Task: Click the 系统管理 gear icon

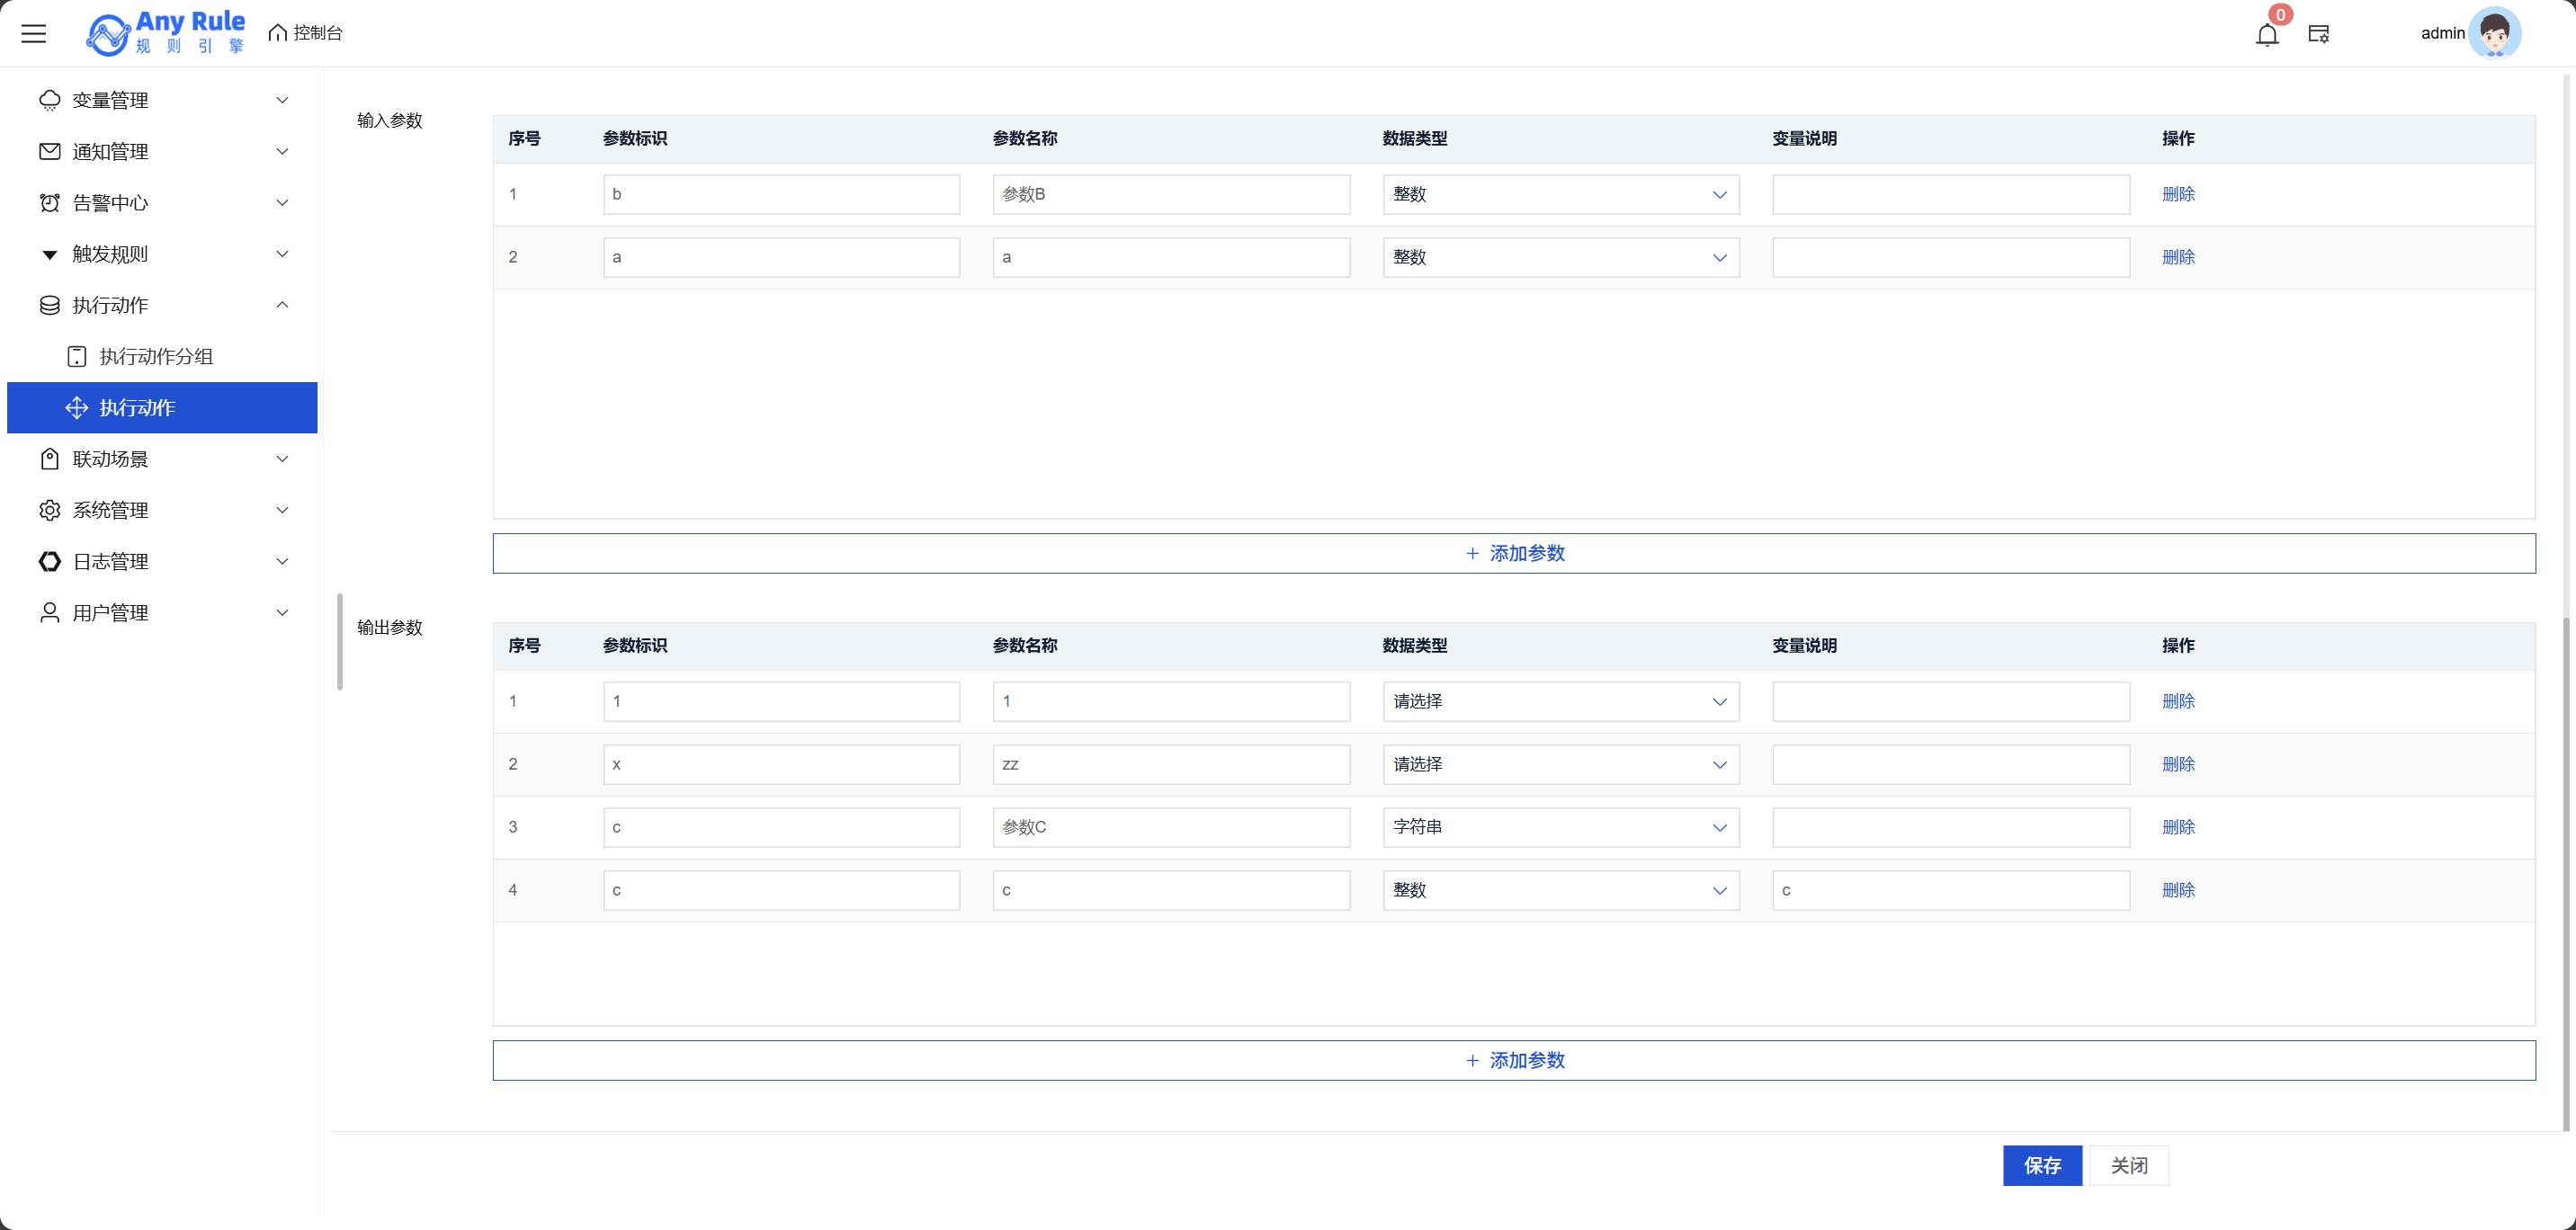Action: pyautogui.click(x=49, y=510)
